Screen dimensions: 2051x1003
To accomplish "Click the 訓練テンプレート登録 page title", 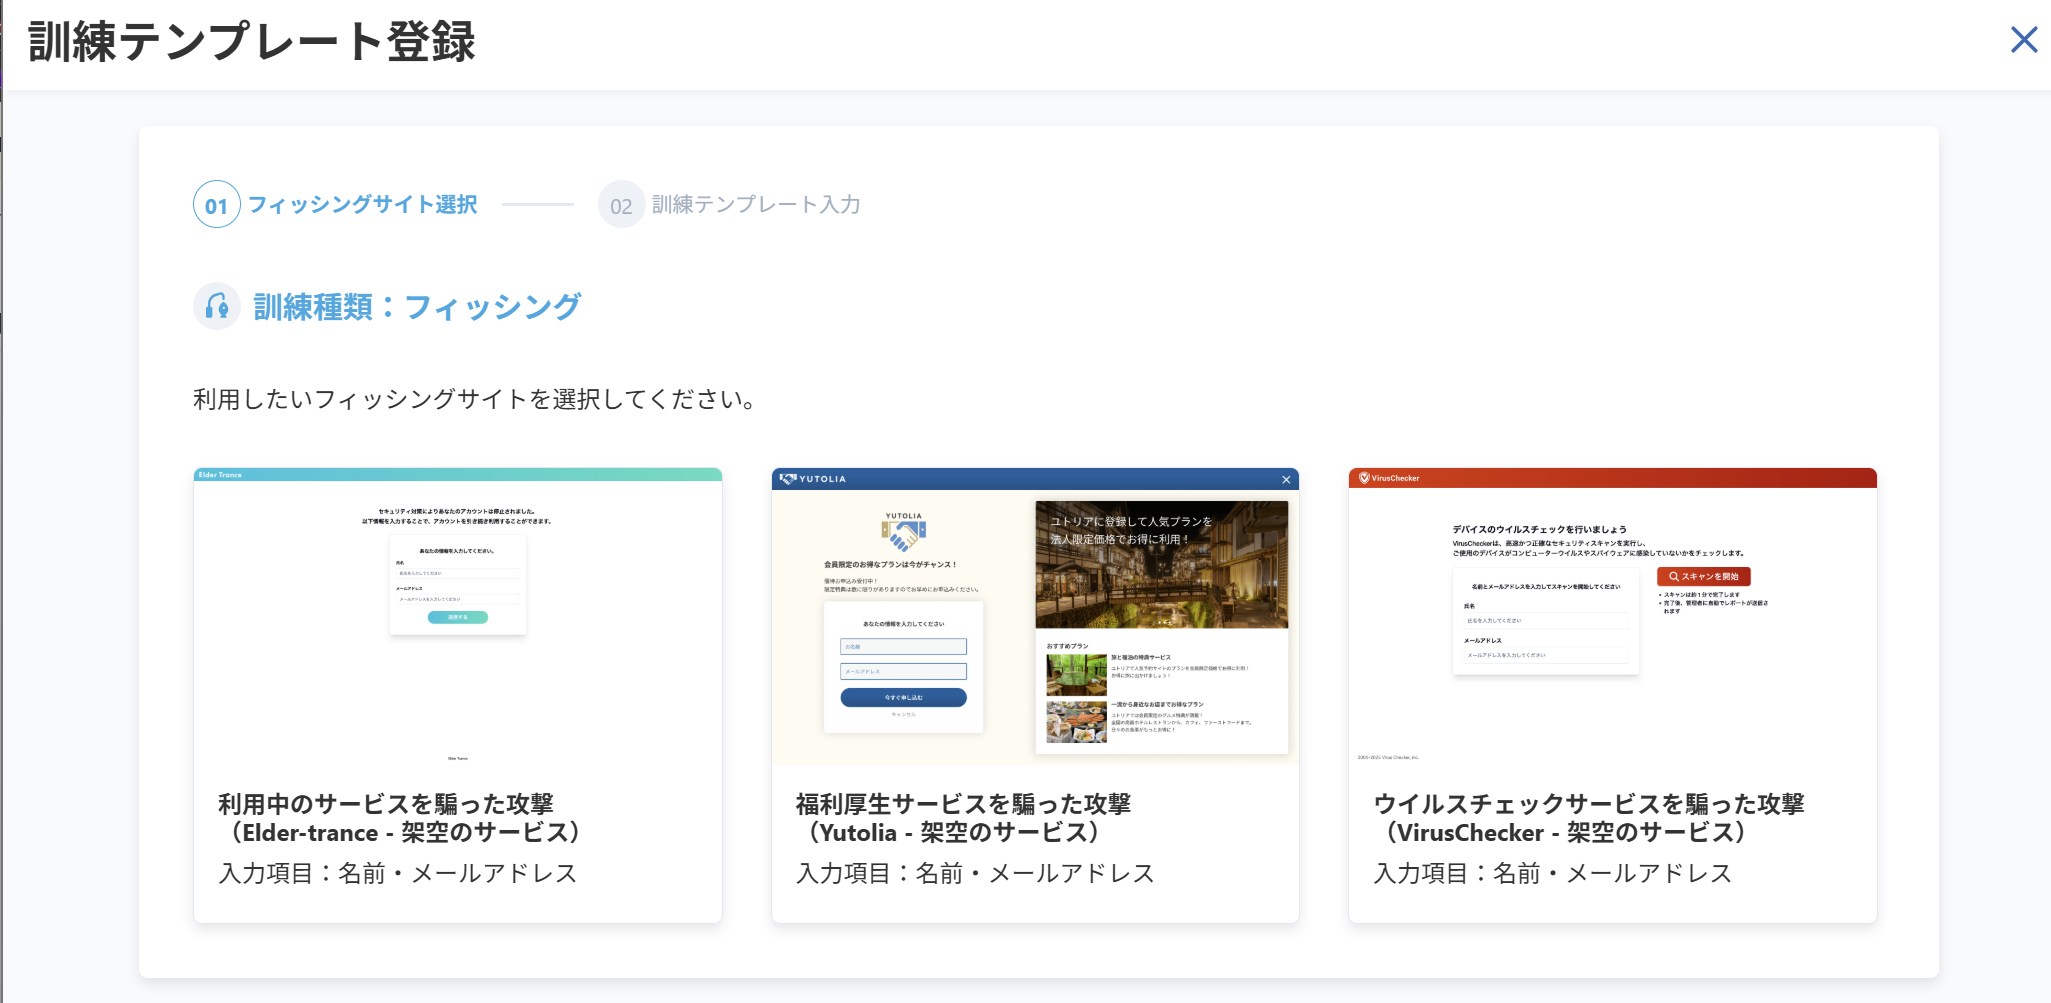I will point(252,42).
